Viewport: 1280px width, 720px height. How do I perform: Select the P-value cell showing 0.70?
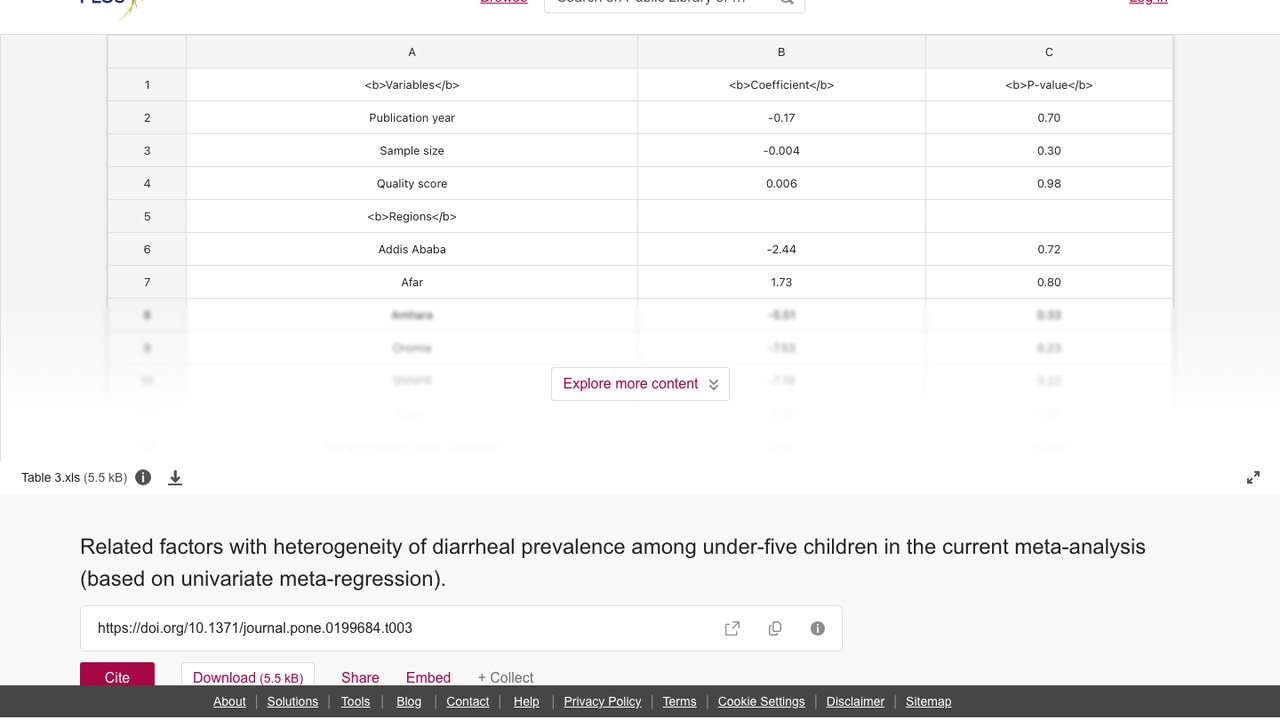tap(1049, 118)
